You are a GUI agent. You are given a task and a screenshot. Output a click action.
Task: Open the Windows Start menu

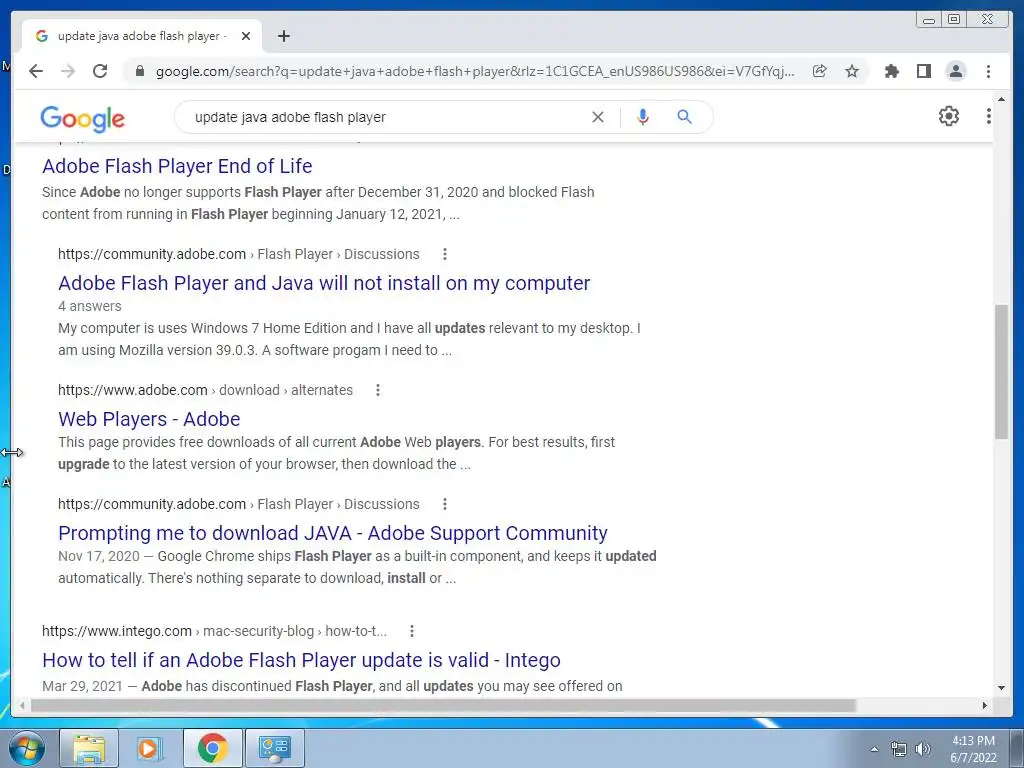27,748
